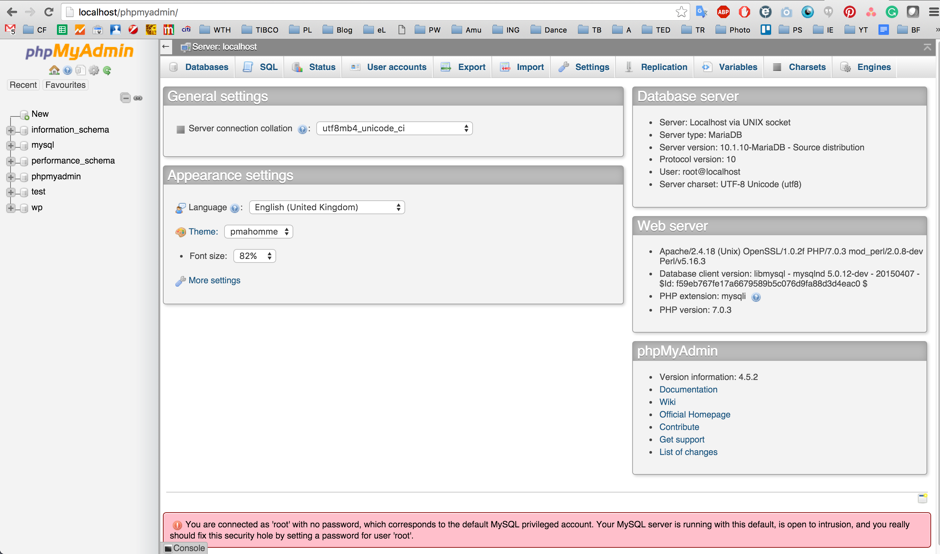This screenshot has height=554, width=940.
Task: Click the mysqli PHP extension help icon
Action: tap(756, 297)
